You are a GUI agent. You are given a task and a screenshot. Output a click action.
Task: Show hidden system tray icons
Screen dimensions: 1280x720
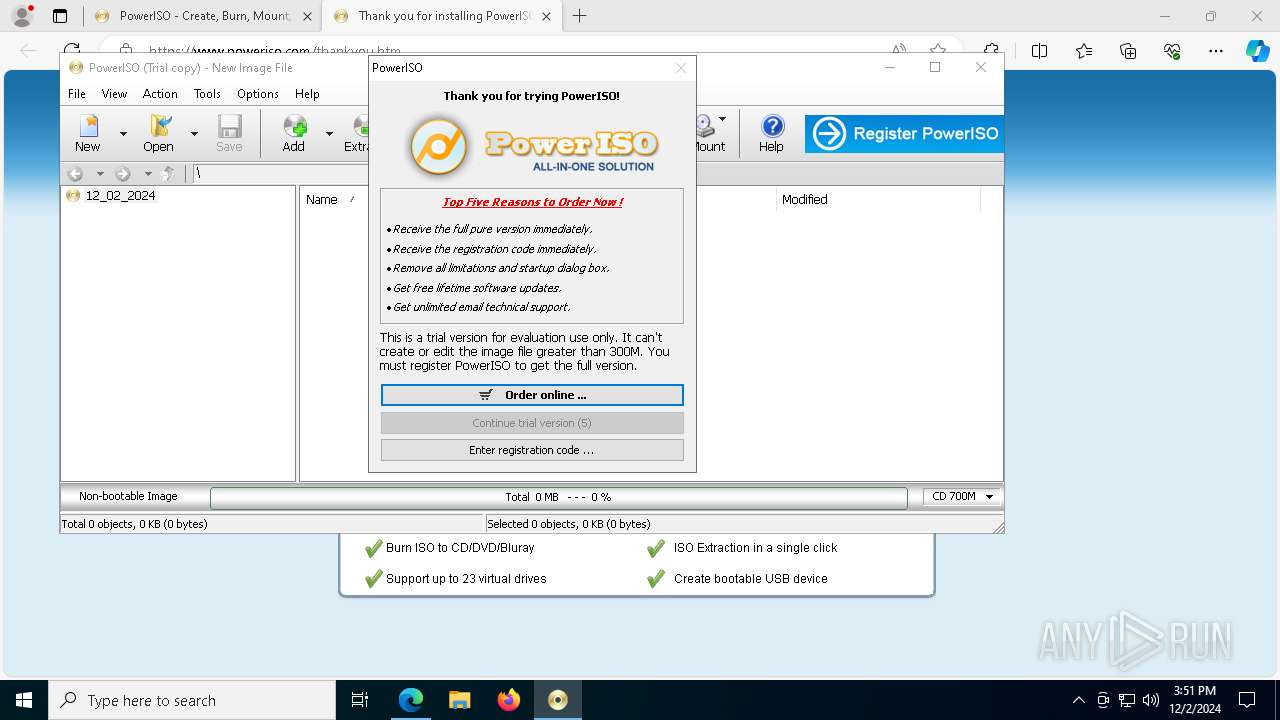click(1078, 700)
